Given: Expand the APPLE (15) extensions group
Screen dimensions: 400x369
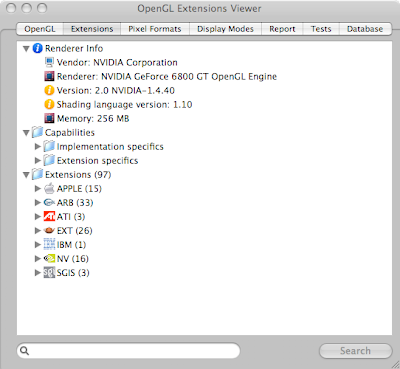Looking at the screenshot, I should [x=38, y=188].
